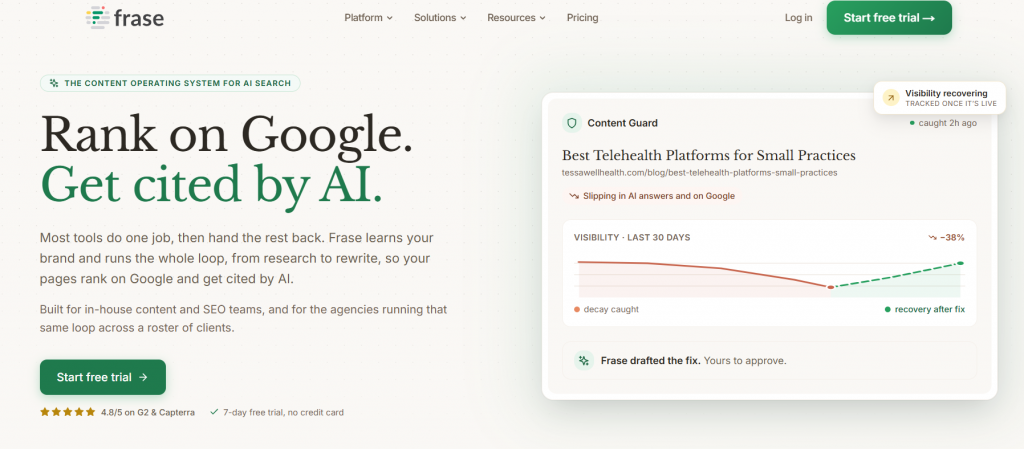
Task: Click the Best Telehealth Platforms title
Action: pyautogui.click(x=709, y=155)
